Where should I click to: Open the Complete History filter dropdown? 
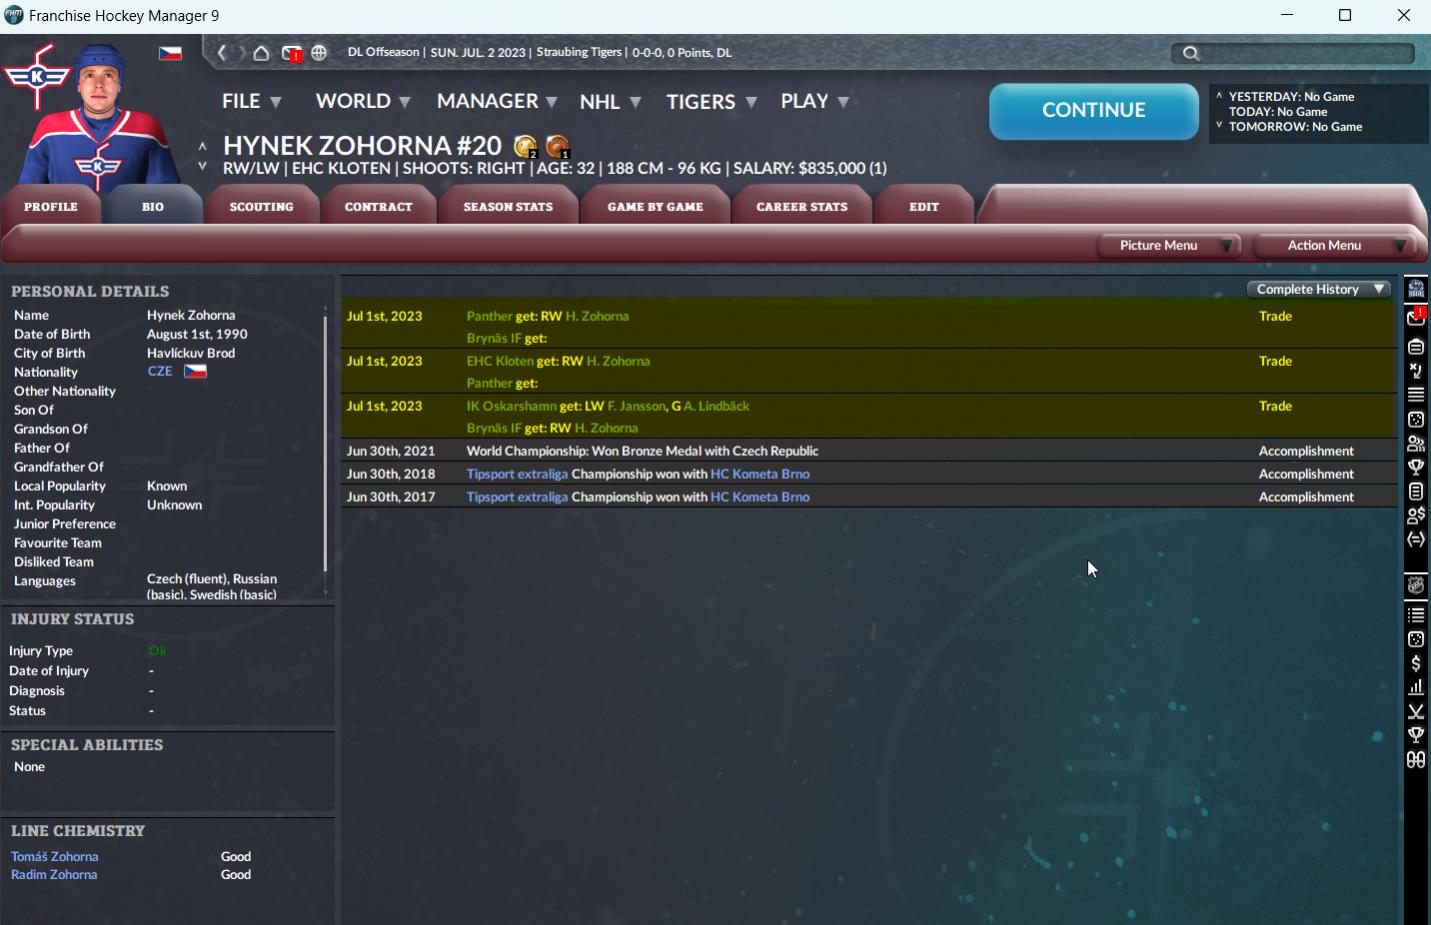point(1319,289)
